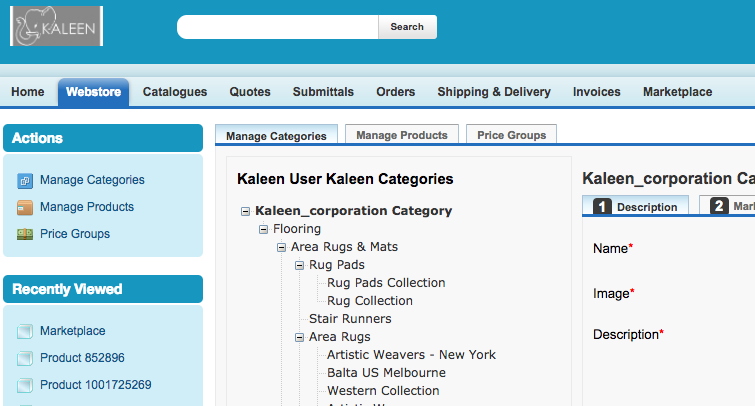Image resolution: width=755 pixels, height=406 pixels.
Task: Select Area Rugs & Mats category
Action: [344, 247]
